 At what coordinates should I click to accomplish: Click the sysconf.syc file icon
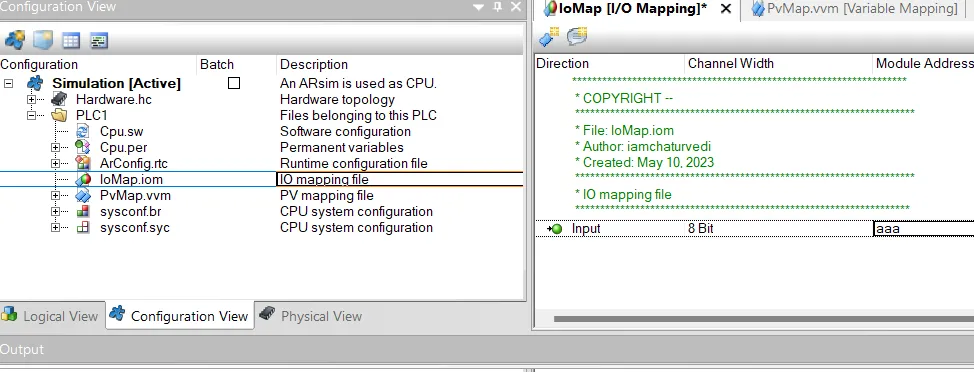(x=83, y=228)
